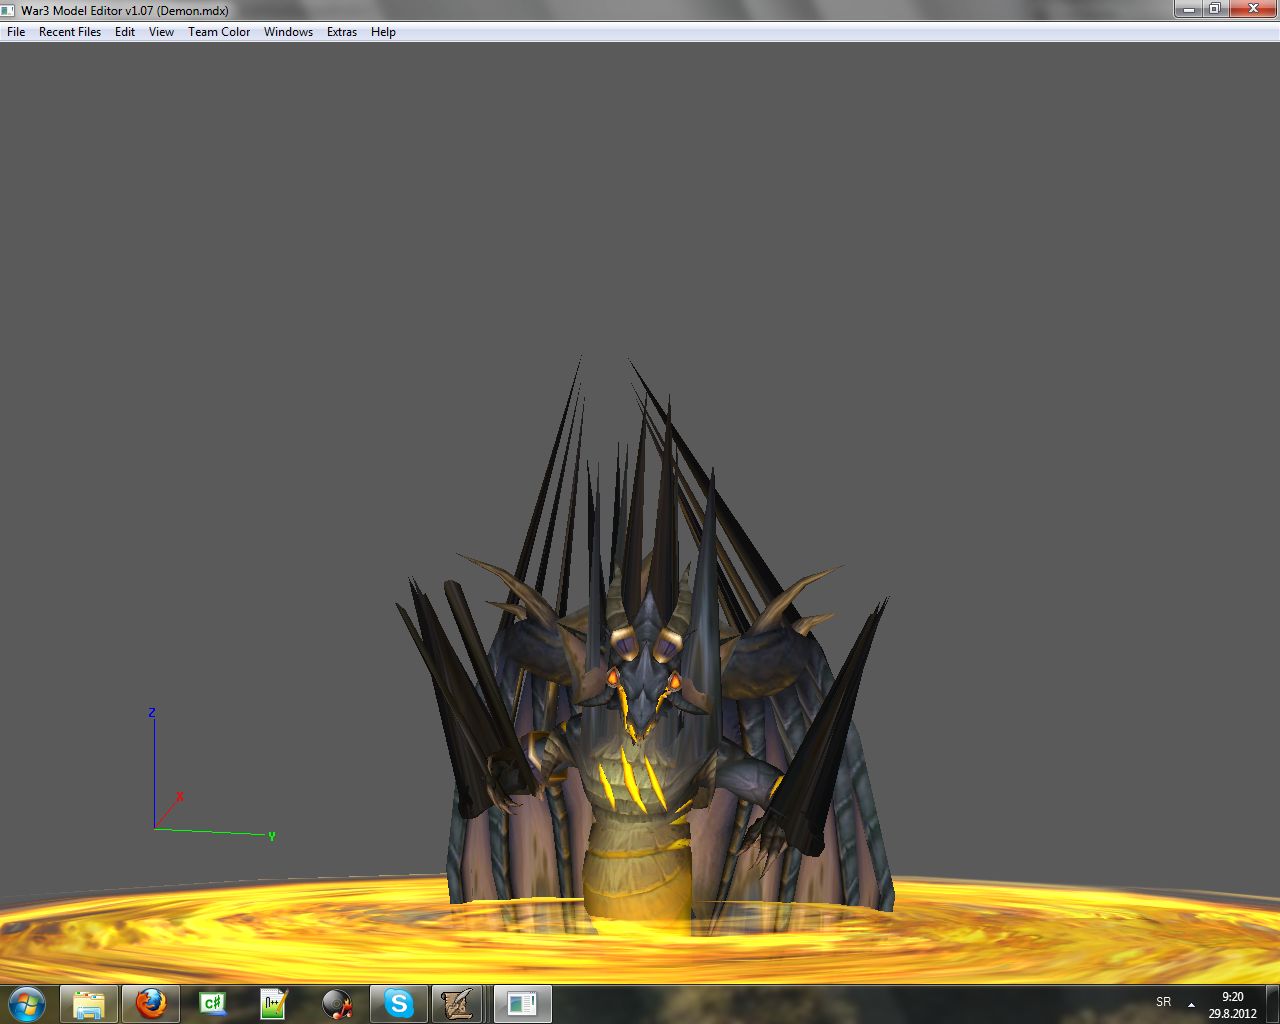Launch the C# editor taskbar icon

pos(213,1004)
